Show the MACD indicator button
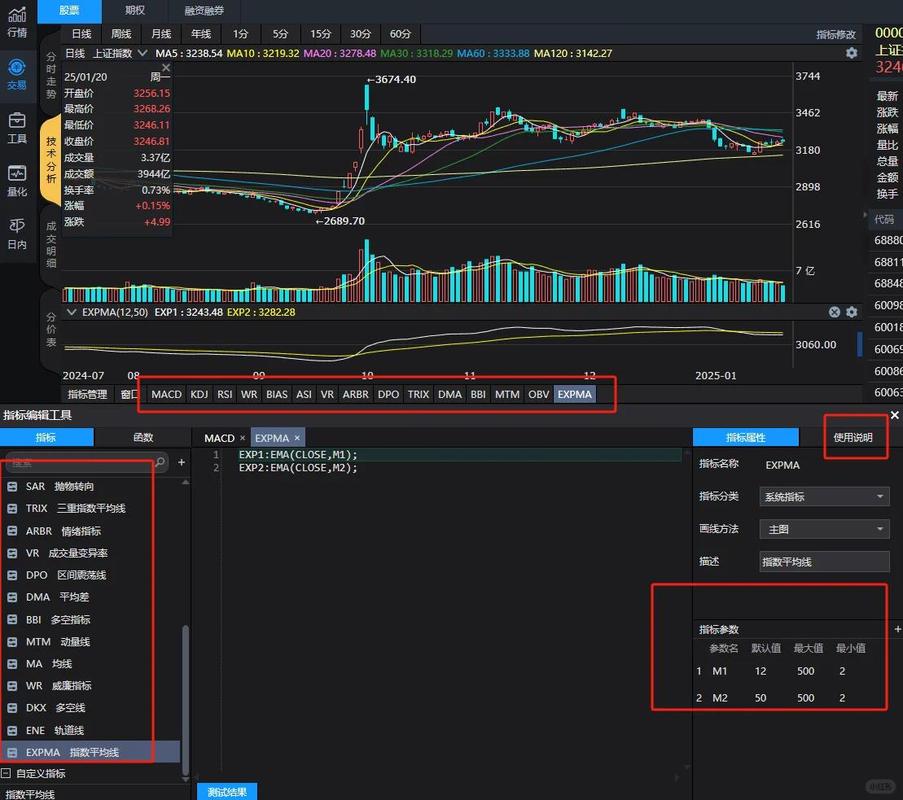Viewport: 903px width, 800px height. pos(166,395)
